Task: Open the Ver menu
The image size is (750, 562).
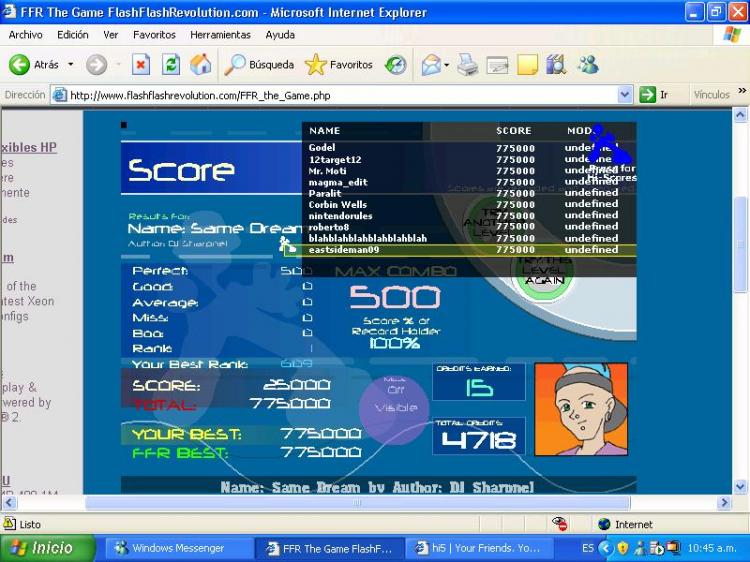Action: click(x=110, y=34)
